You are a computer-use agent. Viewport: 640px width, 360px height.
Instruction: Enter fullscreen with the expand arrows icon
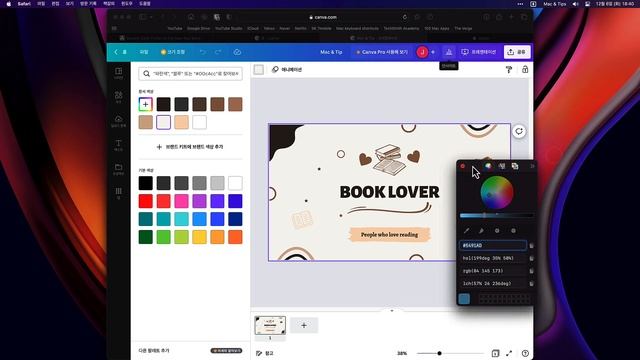tap(509, 353)
